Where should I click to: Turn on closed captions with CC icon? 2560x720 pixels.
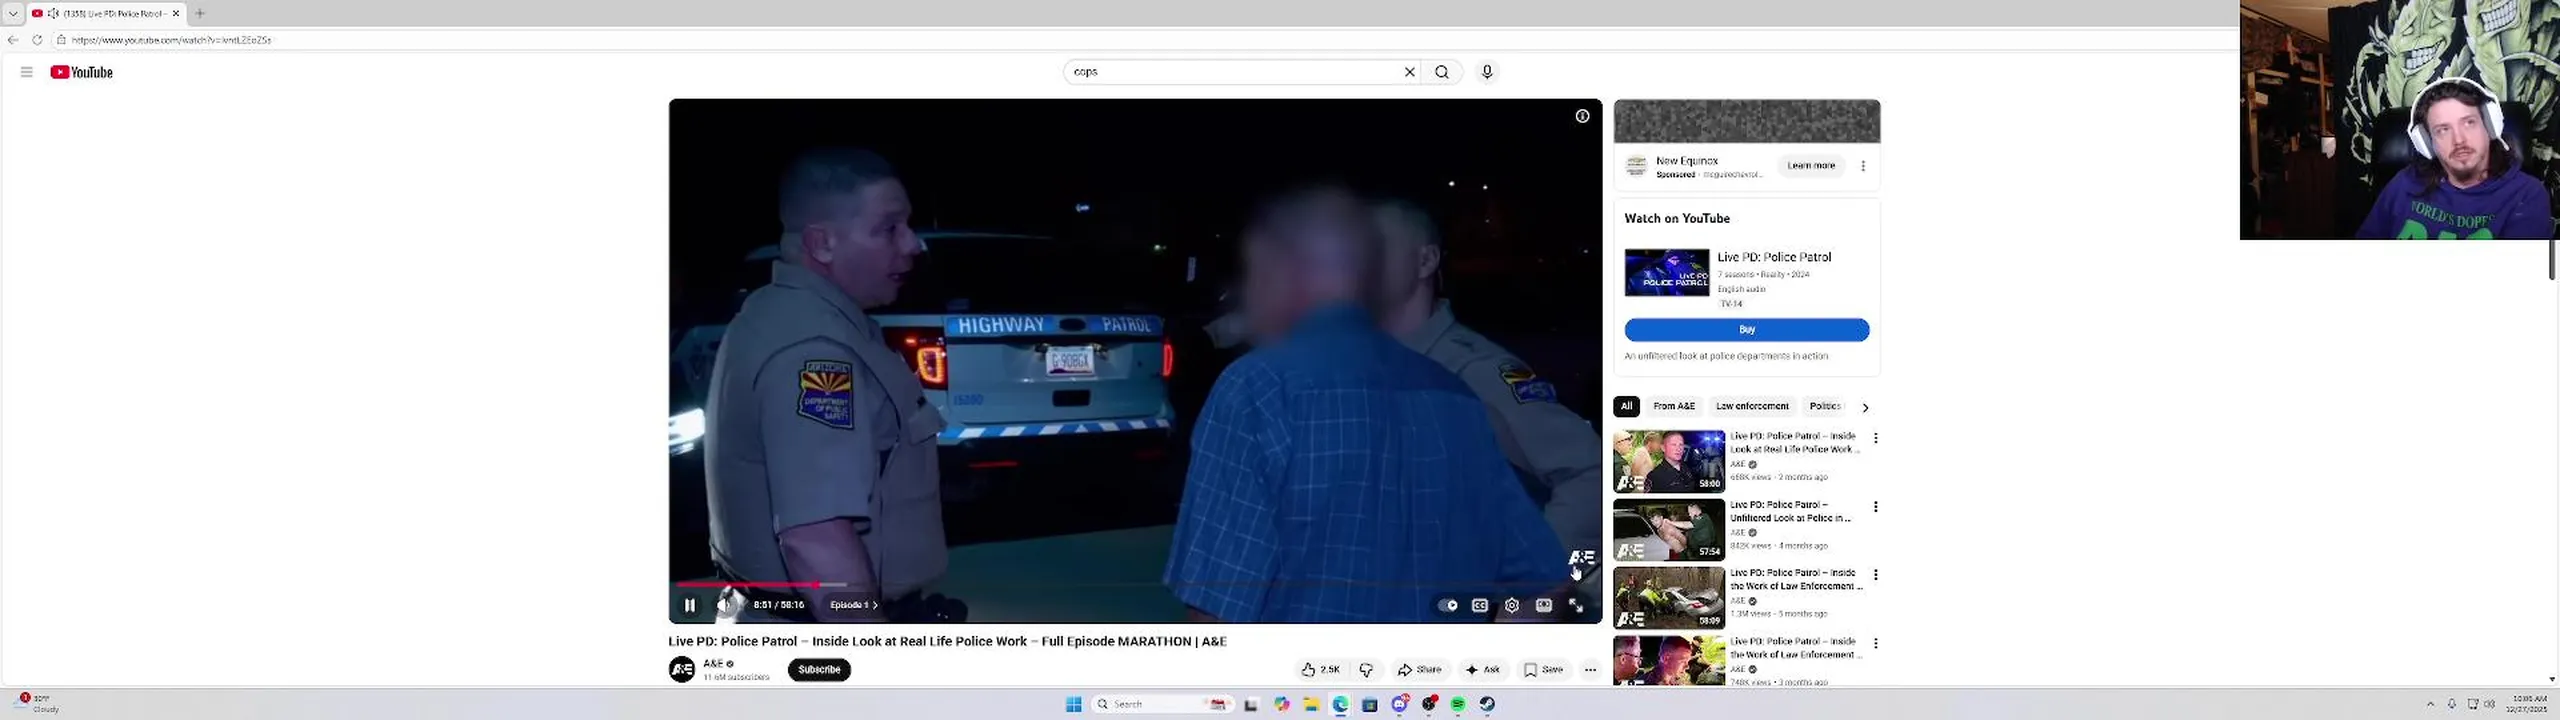coord(1480,605)
